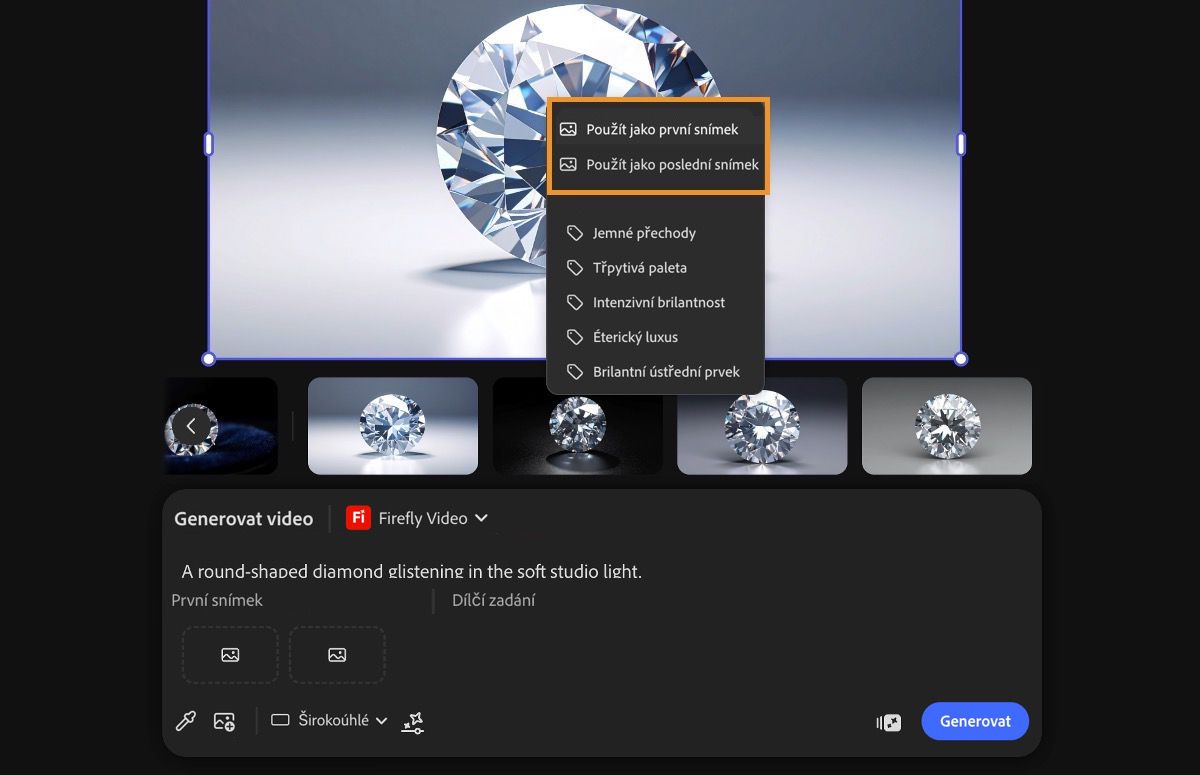The width and height of the screenshot is (1200, 775).
Task: Select the video settings sparkle slider icon
Action: point(411,721)
